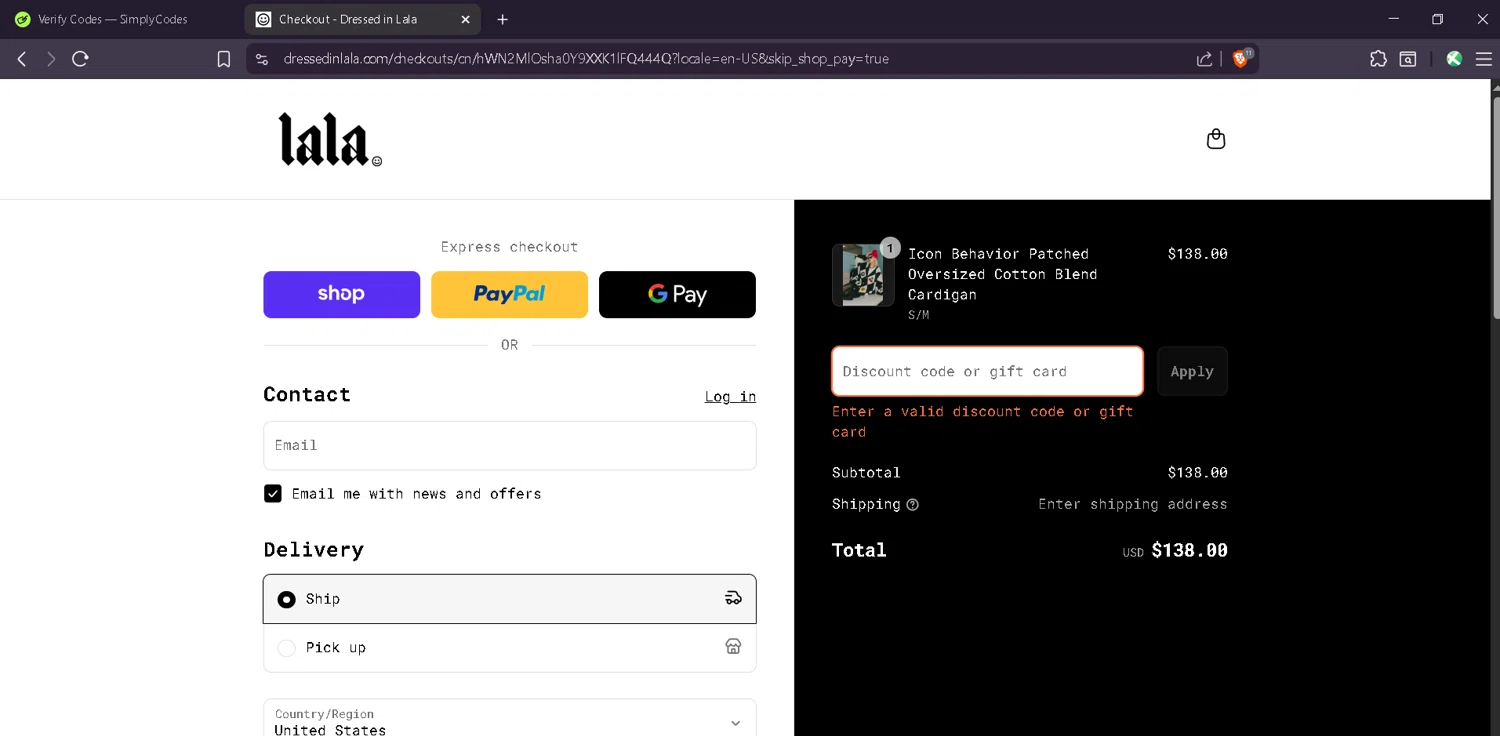
Task: Apply the discount code
Action: [1192, 371]
